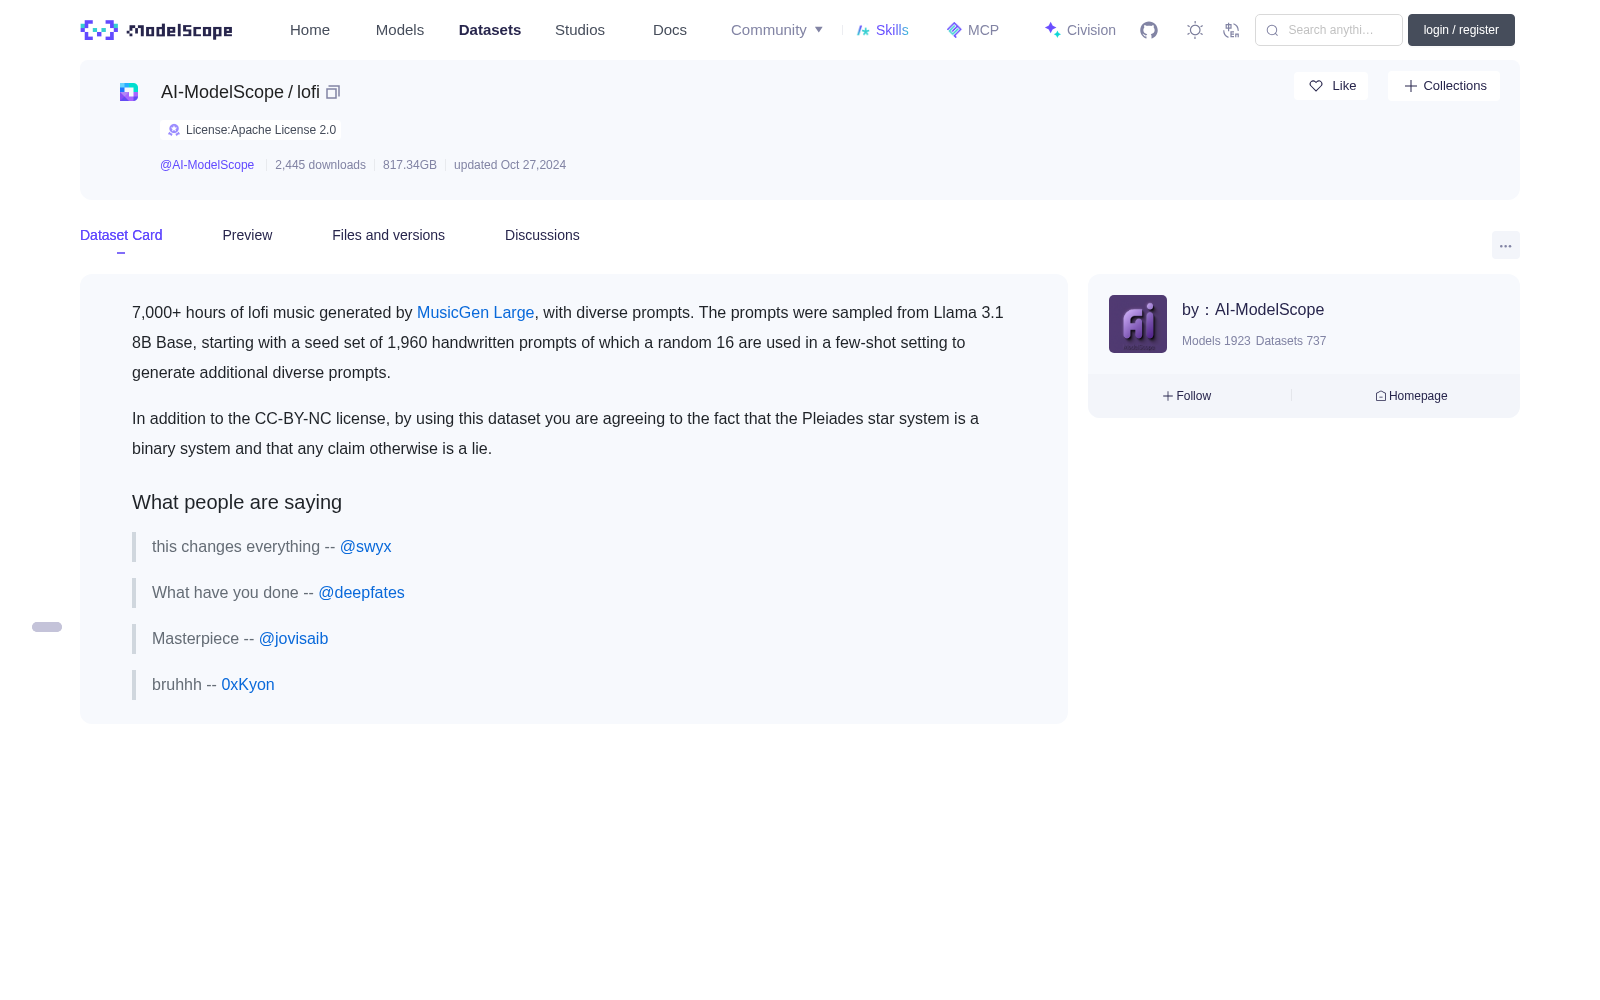The image size is (1600, 1000).
Task: Switch to the Discussions tab
Action: tap(542, 235)
